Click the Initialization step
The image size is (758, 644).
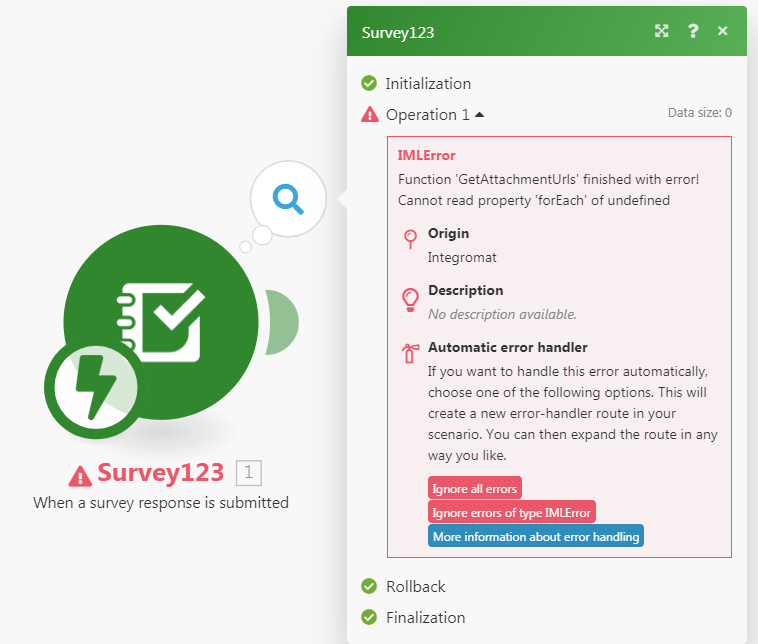[x=428, y=84]
